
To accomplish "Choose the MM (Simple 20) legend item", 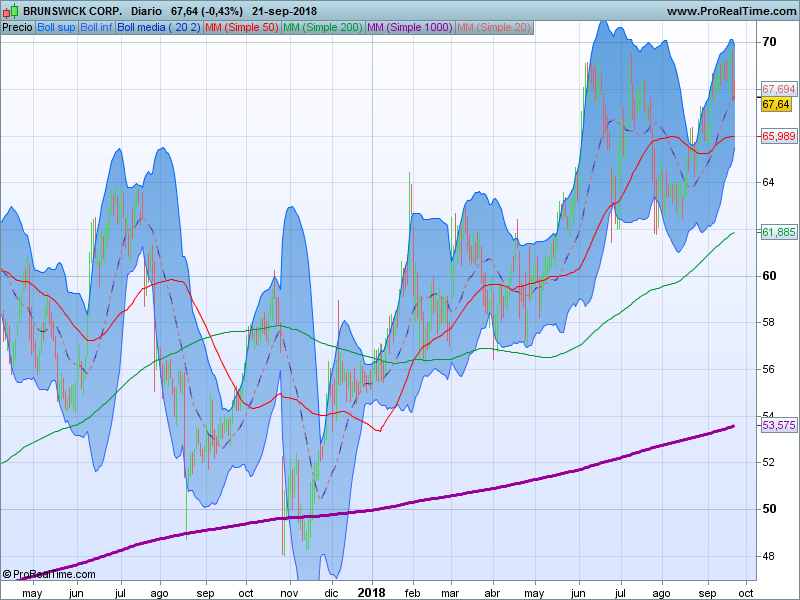I will (494, 28).
